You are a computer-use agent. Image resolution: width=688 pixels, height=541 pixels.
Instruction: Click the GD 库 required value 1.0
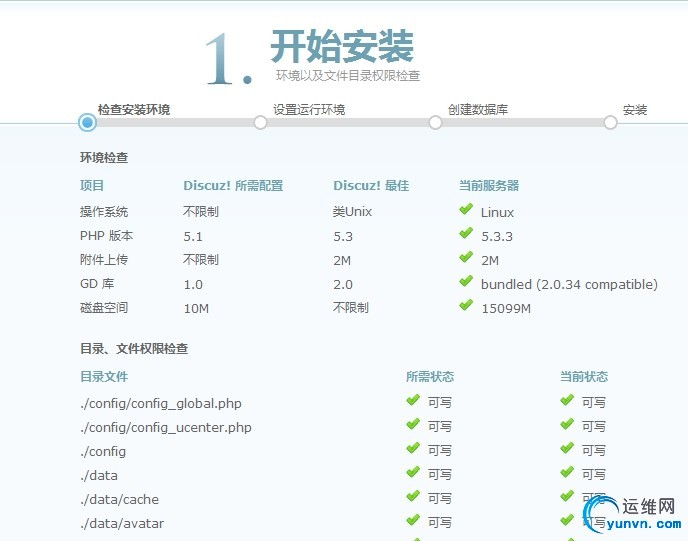[x=193, y=285]
